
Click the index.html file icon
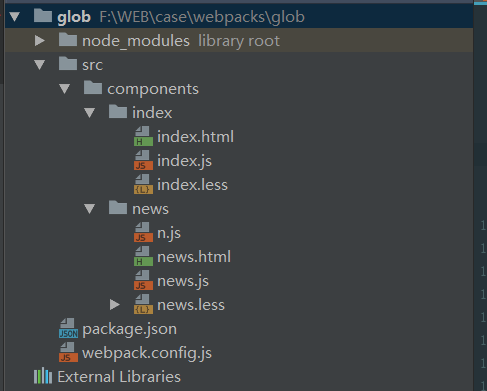click(143, 137)
